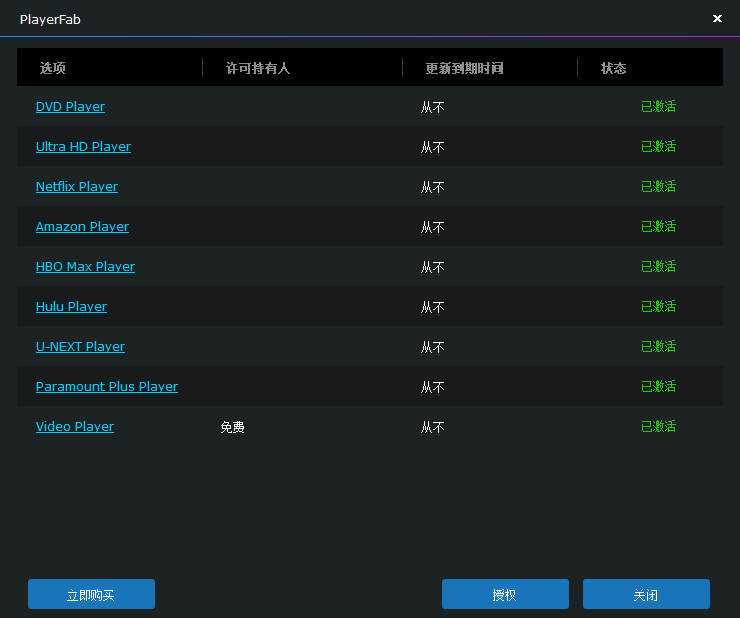Screen dimensions: 740x618
Task: Open the HBO Max Player link
Action: [x=85, y=267]
